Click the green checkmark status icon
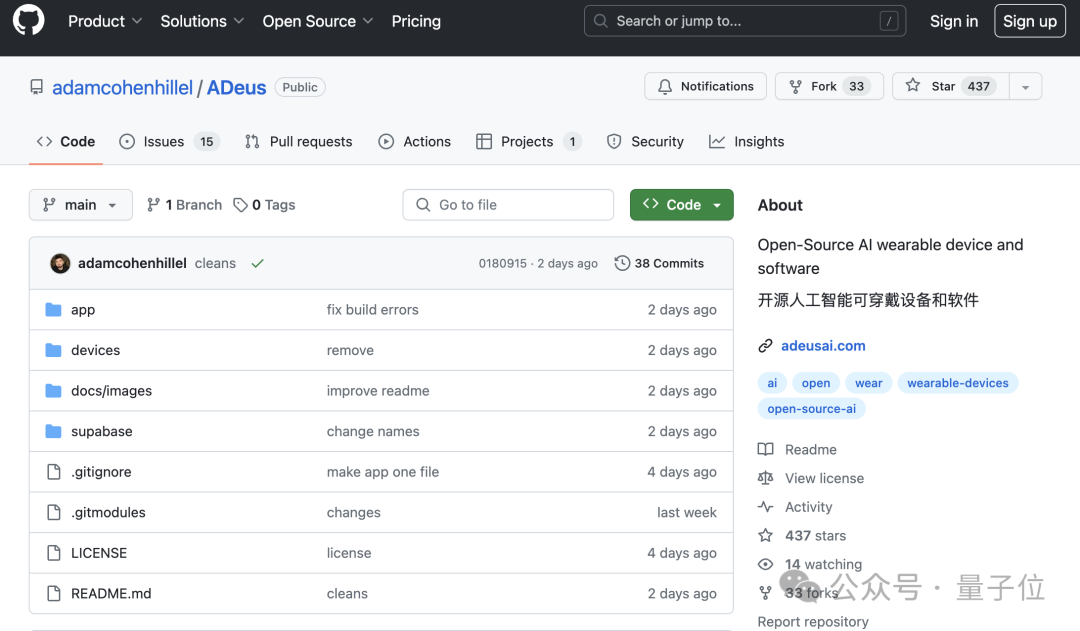Image resolution: width=1080 pixels, height=631 pixels. click(258, 263)
